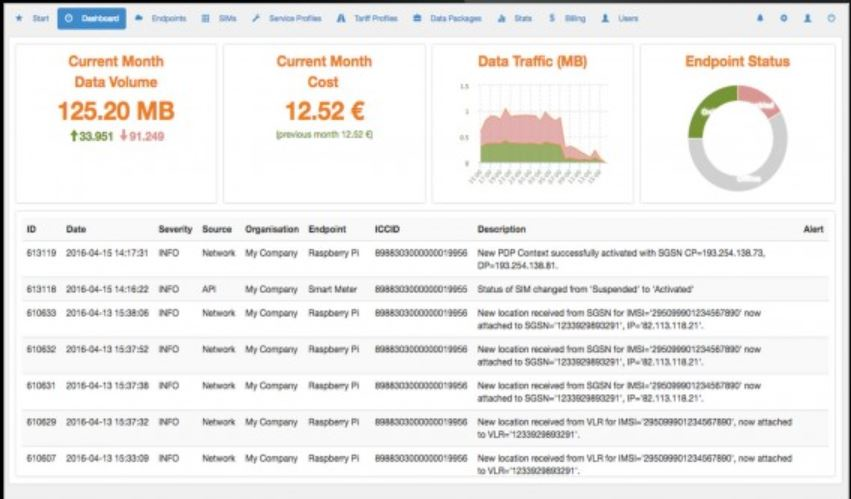Screen dimensions: 851x499
Task: Select event ID 613119
Action: (41, 253)
